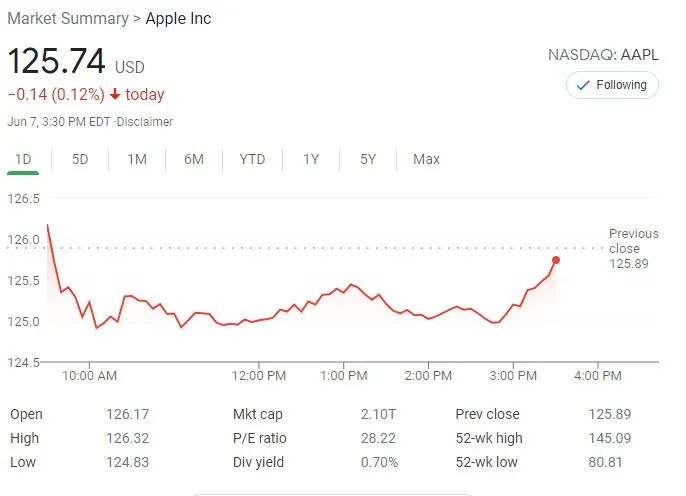
Task: Open the 1Y chart range
Action: coord(311,159)
